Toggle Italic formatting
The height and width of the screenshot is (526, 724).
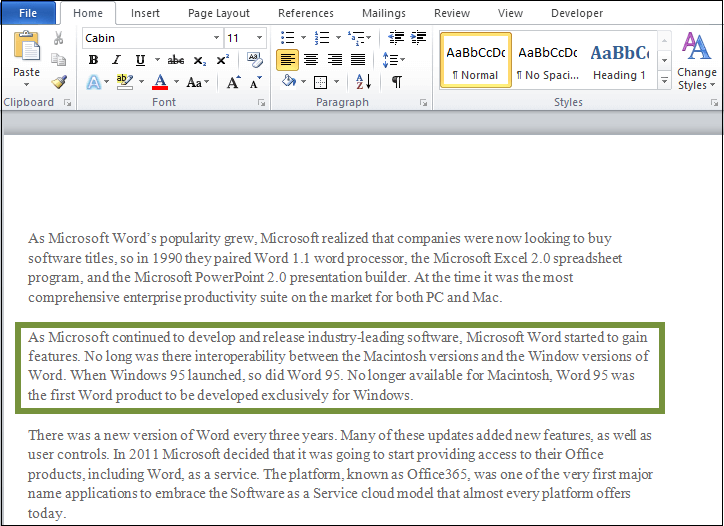[x=116, y=60]
